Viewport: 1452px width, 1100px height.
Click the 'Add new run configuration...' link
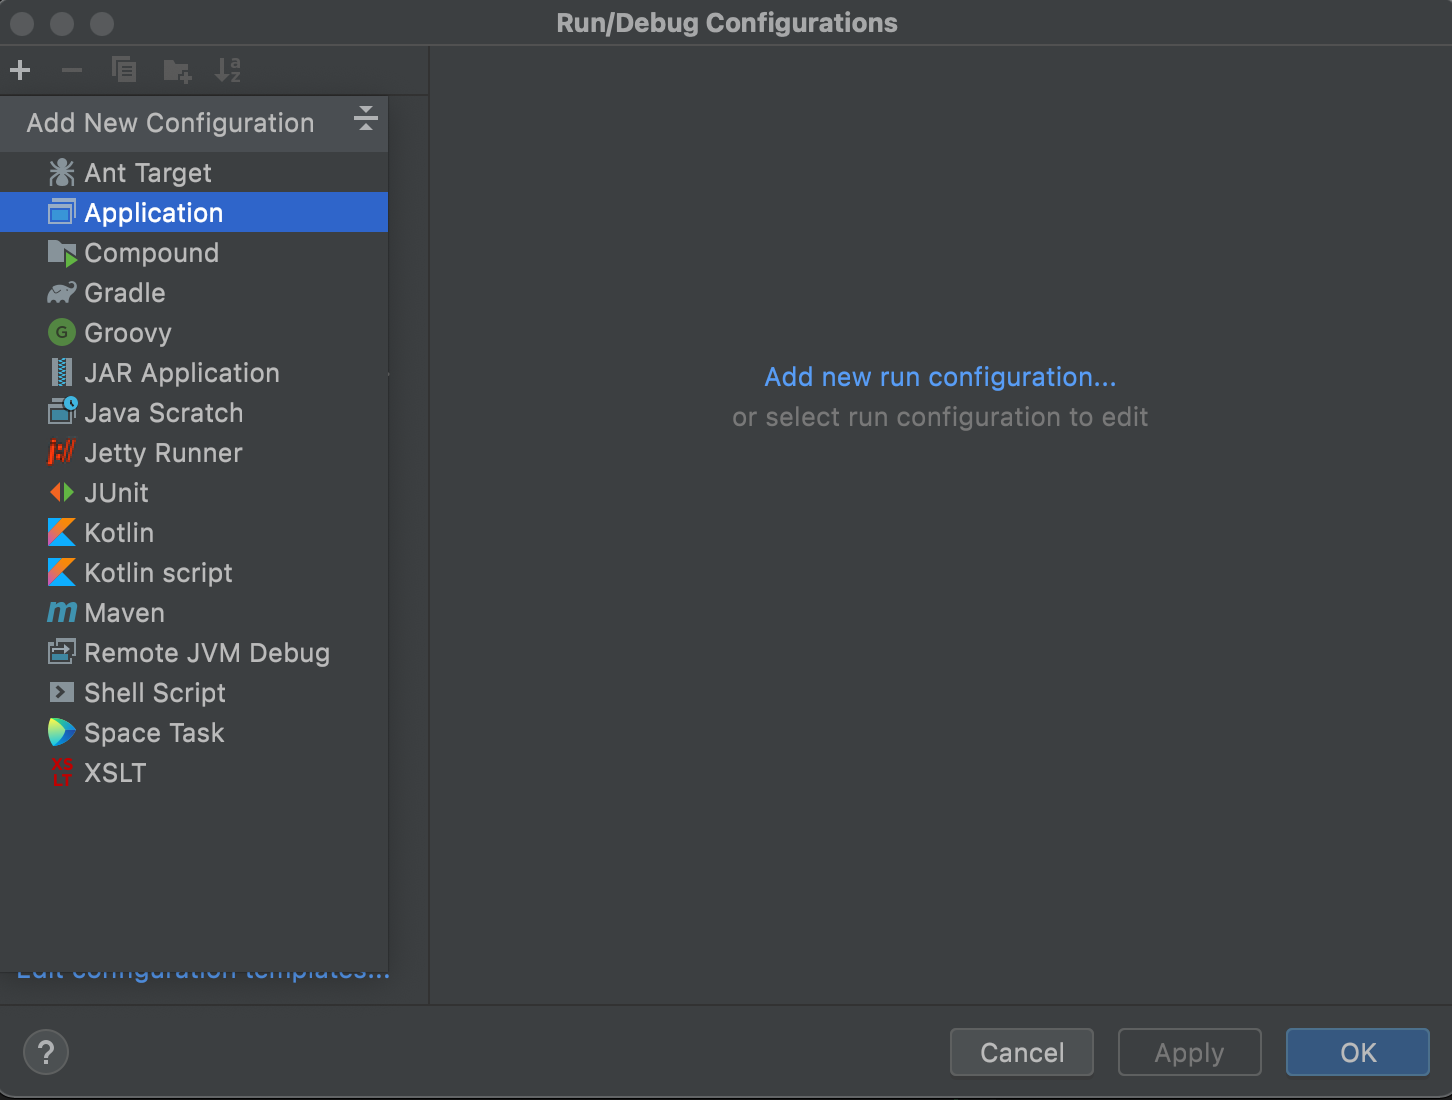click(x=940, y=377)
